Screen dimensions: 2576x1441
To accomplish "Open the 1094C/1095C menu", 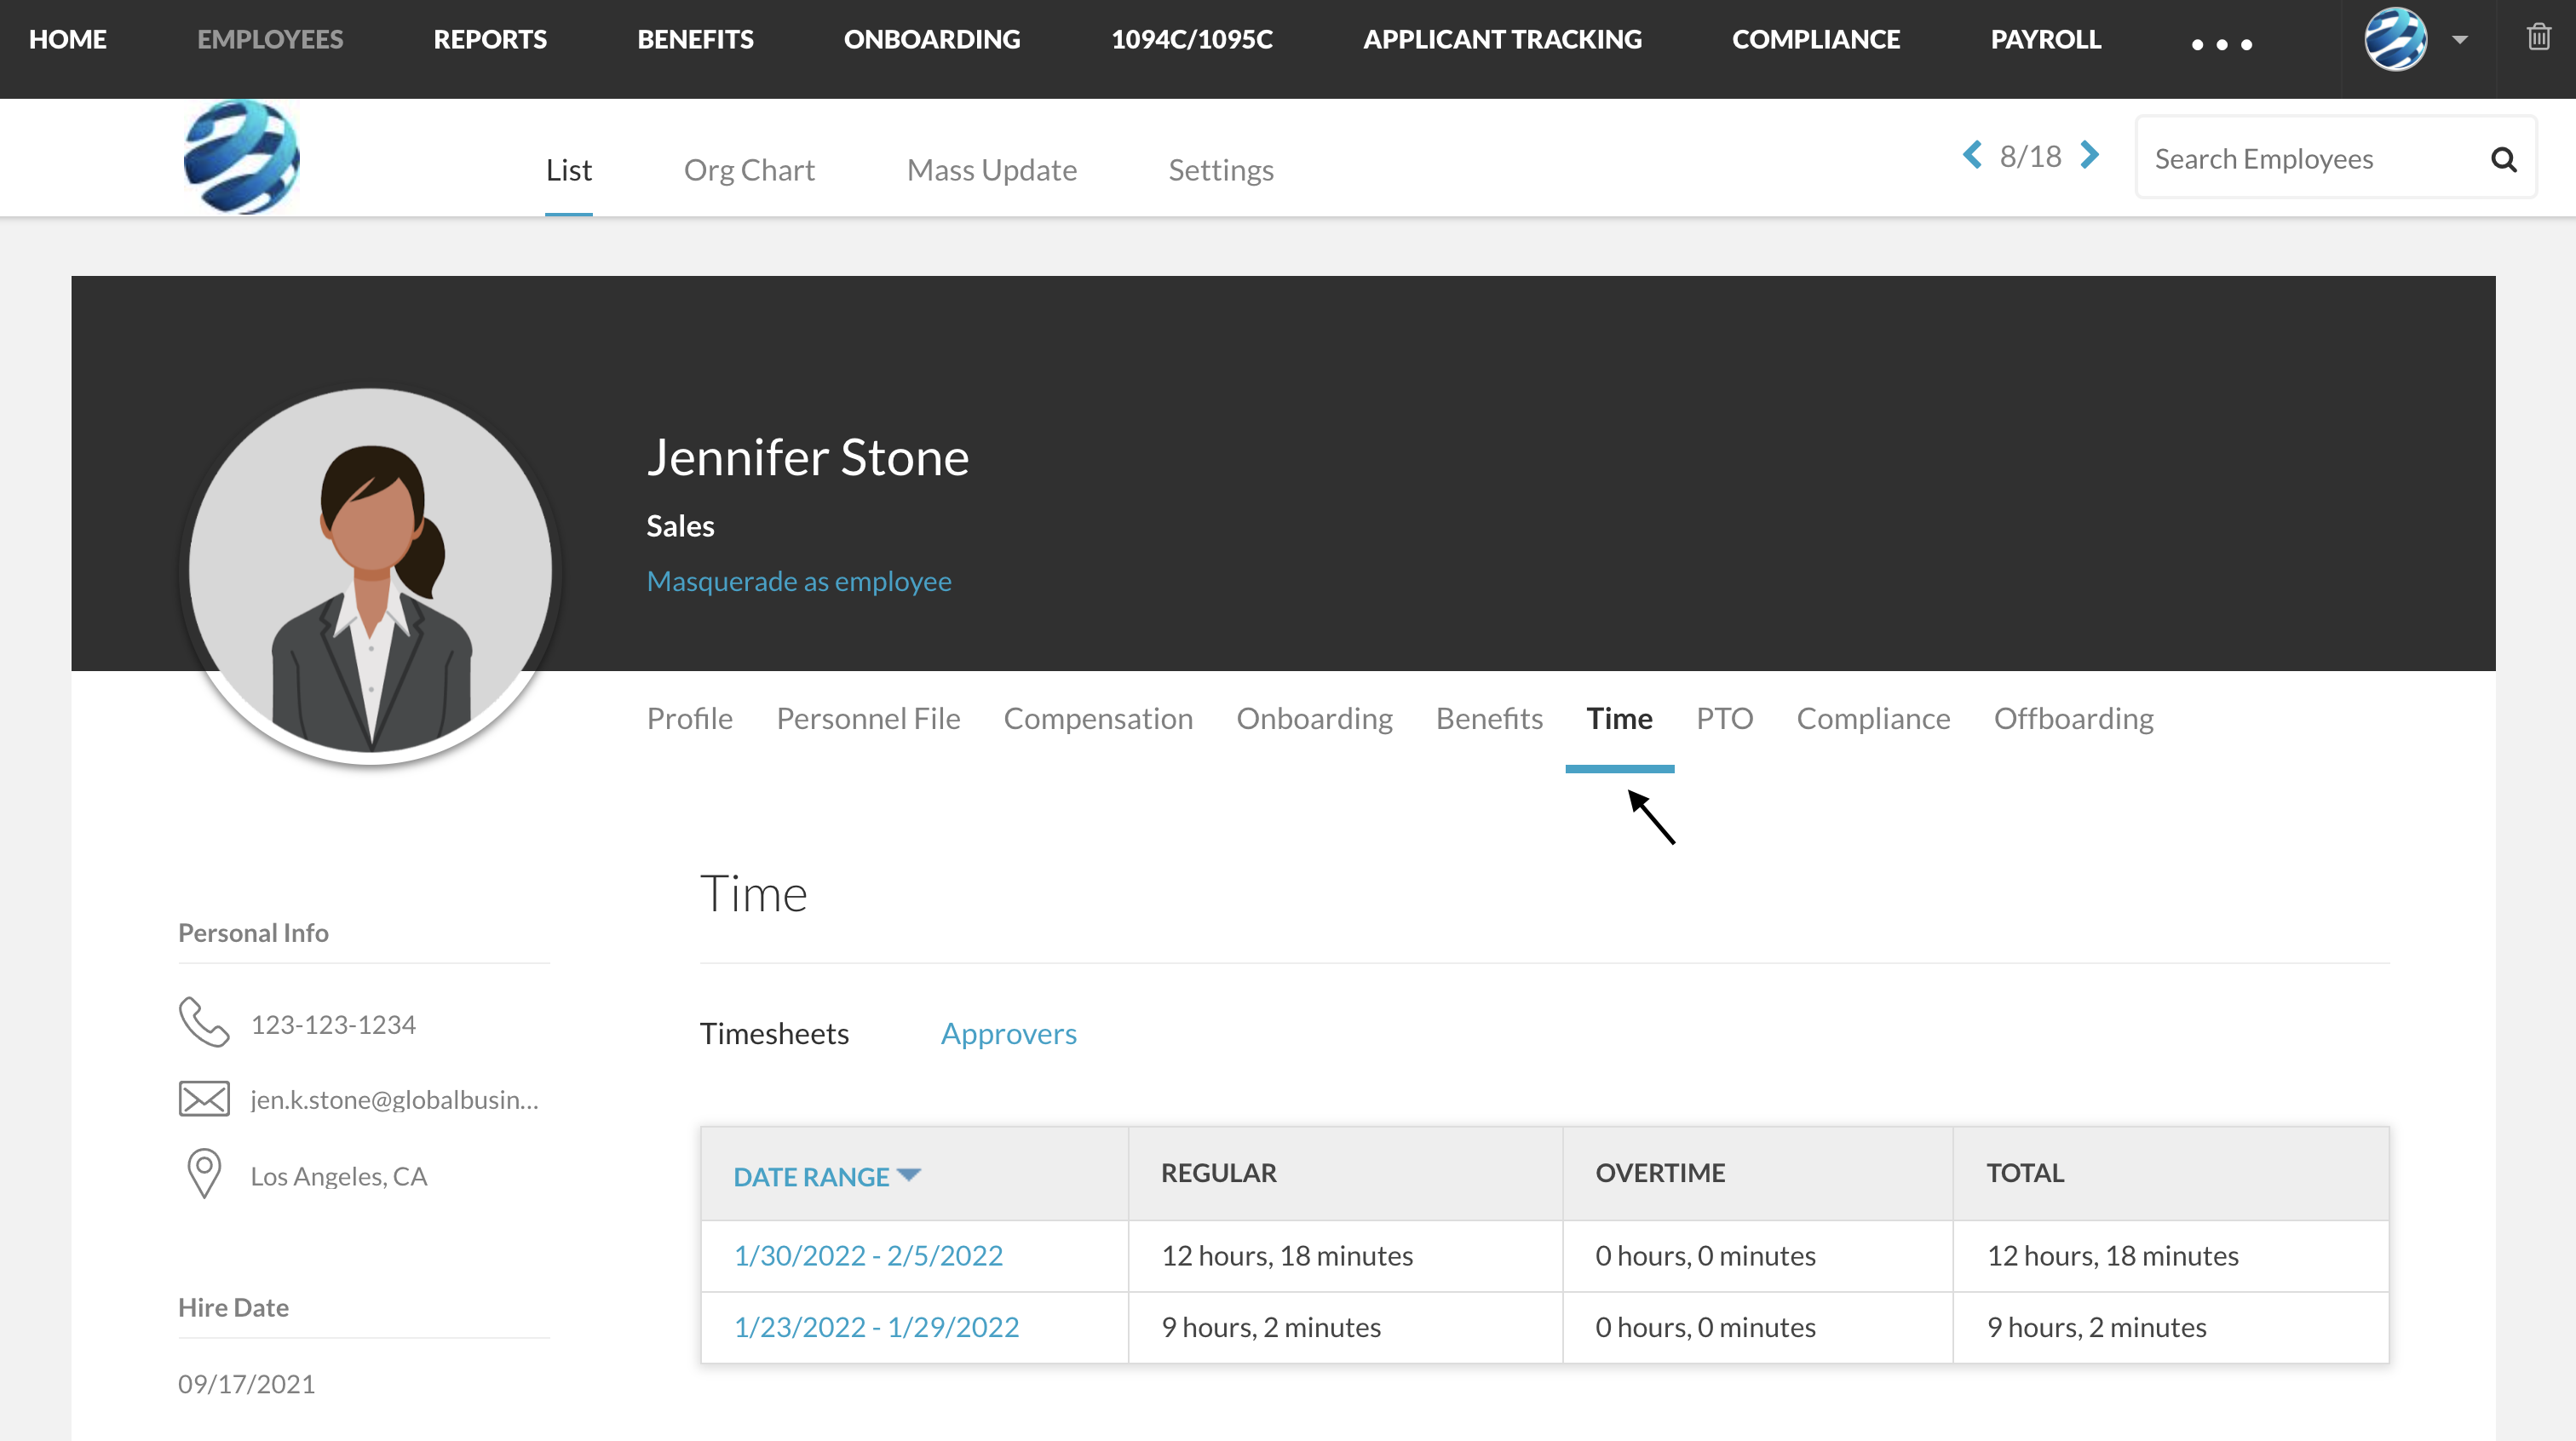I will [x=1192, y=39].
